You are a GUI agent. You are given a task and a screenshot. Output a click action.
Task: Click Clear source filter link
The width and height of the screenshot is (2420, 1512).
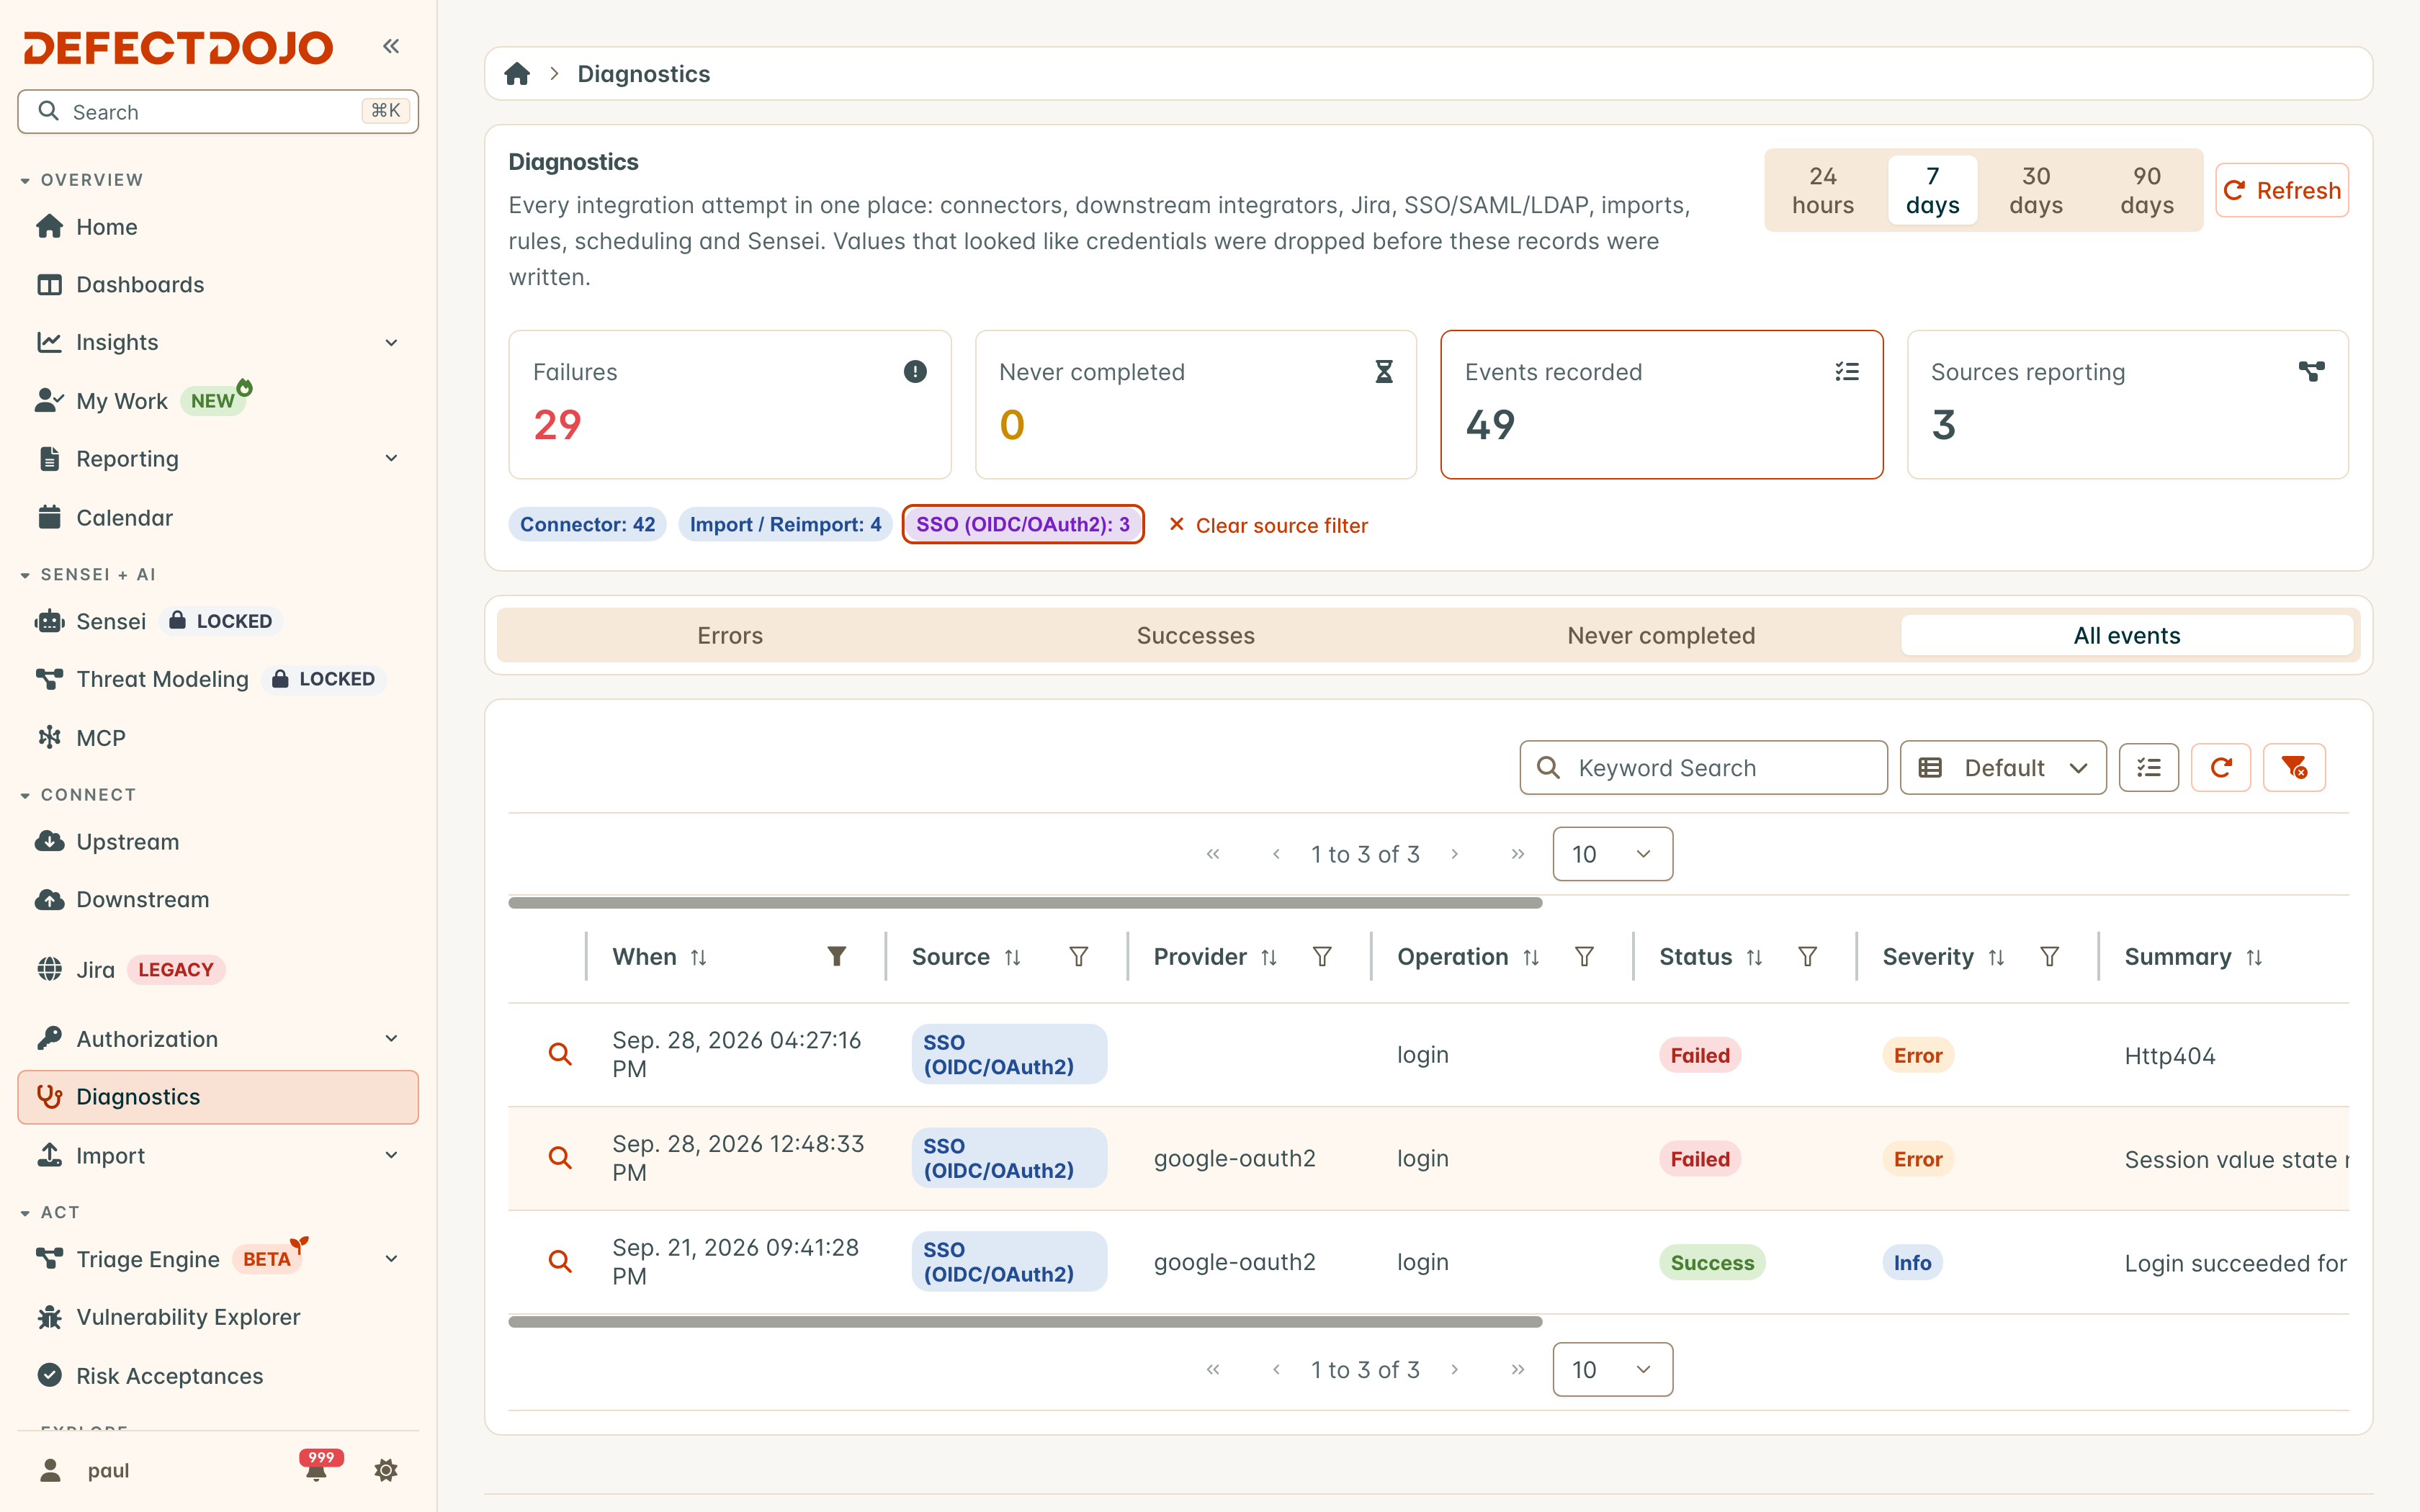pos(1268,525)
